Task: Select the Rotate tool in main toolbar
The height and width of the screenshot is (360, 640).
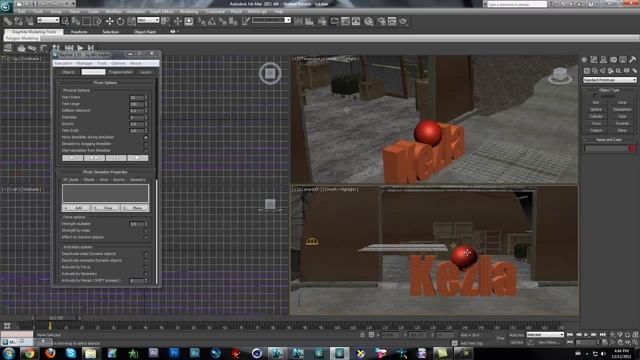Action: tap(120, 21)
